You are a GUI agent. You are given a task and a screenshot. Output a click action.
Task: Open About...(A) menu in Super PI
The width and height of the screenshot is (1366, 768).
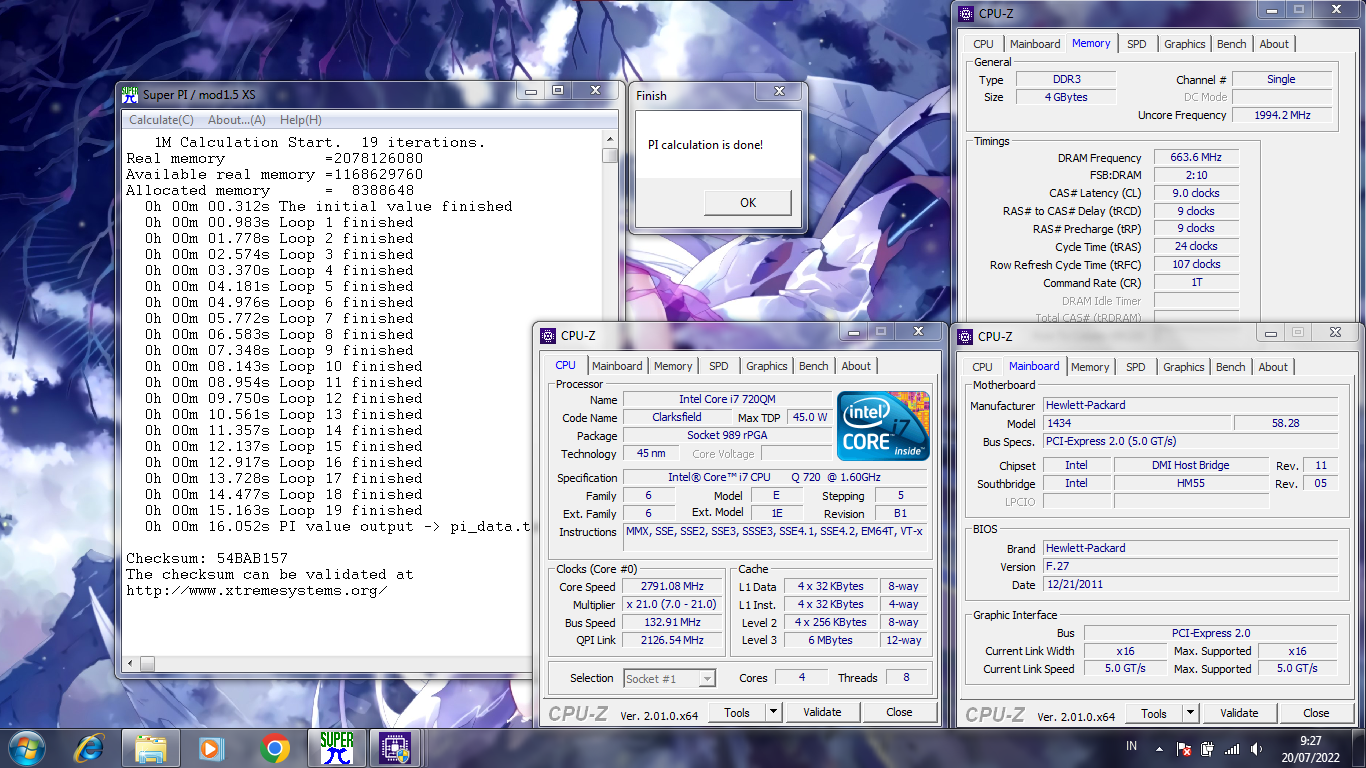coord(237,120)
